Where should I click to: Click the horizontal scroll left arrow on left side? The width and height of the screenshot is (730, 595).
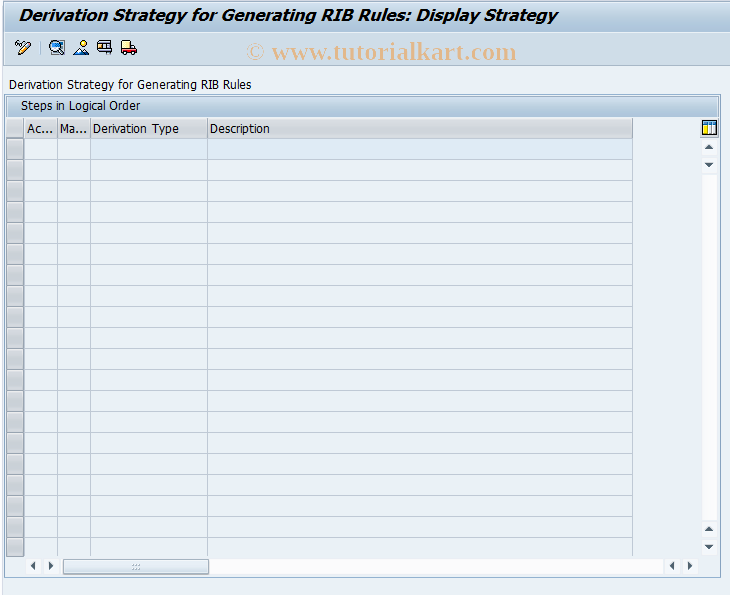click(x=33, y=566)
